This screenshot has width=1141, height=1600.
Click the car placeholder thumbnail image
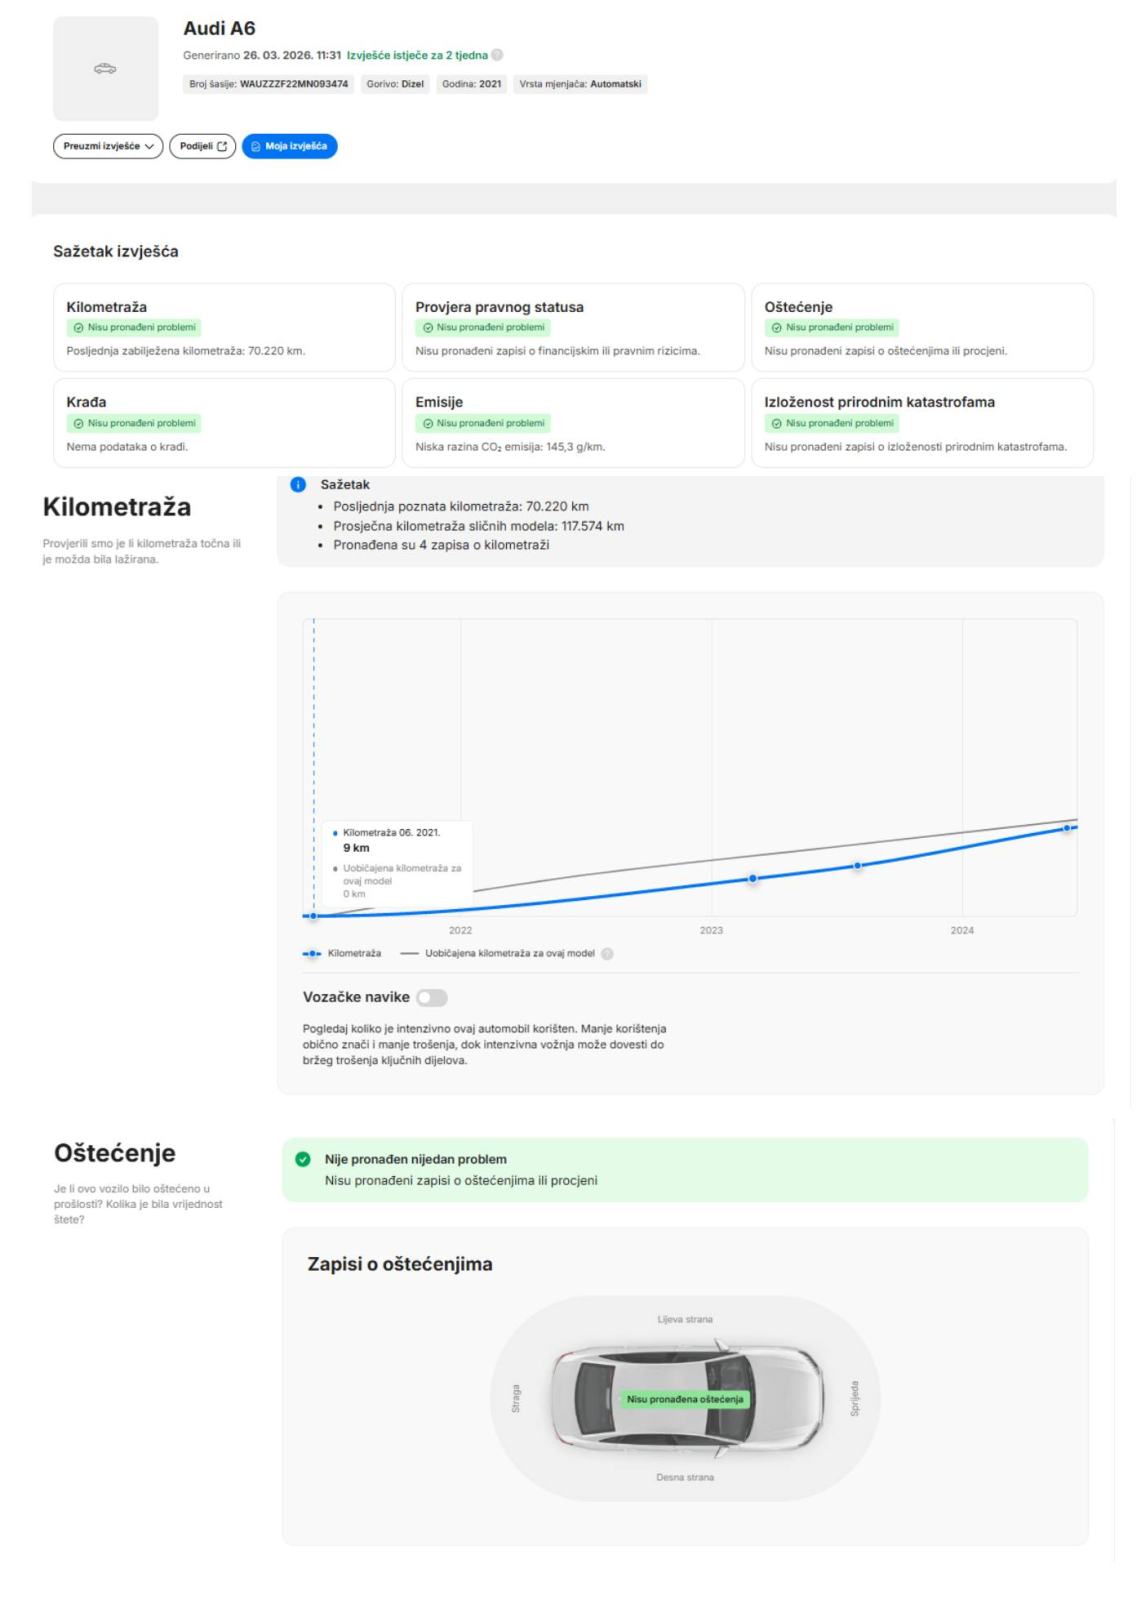(x=105, y=69)
